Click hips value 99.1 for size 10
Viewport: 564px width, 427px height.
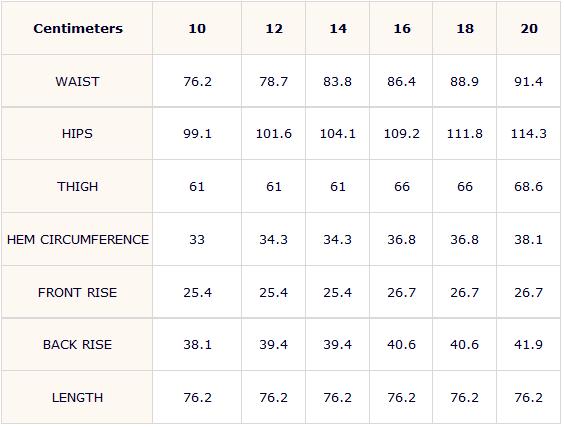point(197,134)
